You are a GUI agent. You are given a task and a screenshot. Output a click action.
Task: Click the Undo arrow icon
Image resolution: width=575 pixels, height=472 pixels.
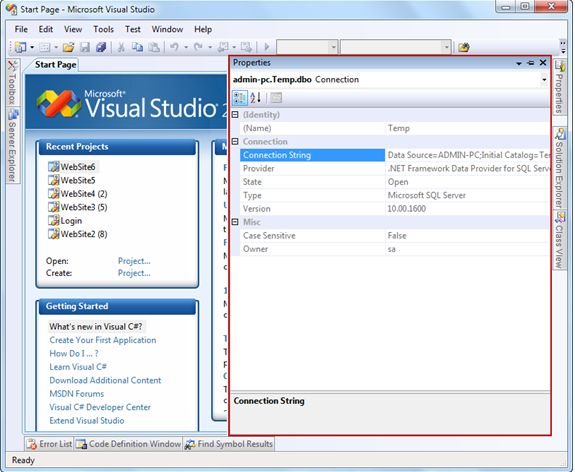click(175, 47)
